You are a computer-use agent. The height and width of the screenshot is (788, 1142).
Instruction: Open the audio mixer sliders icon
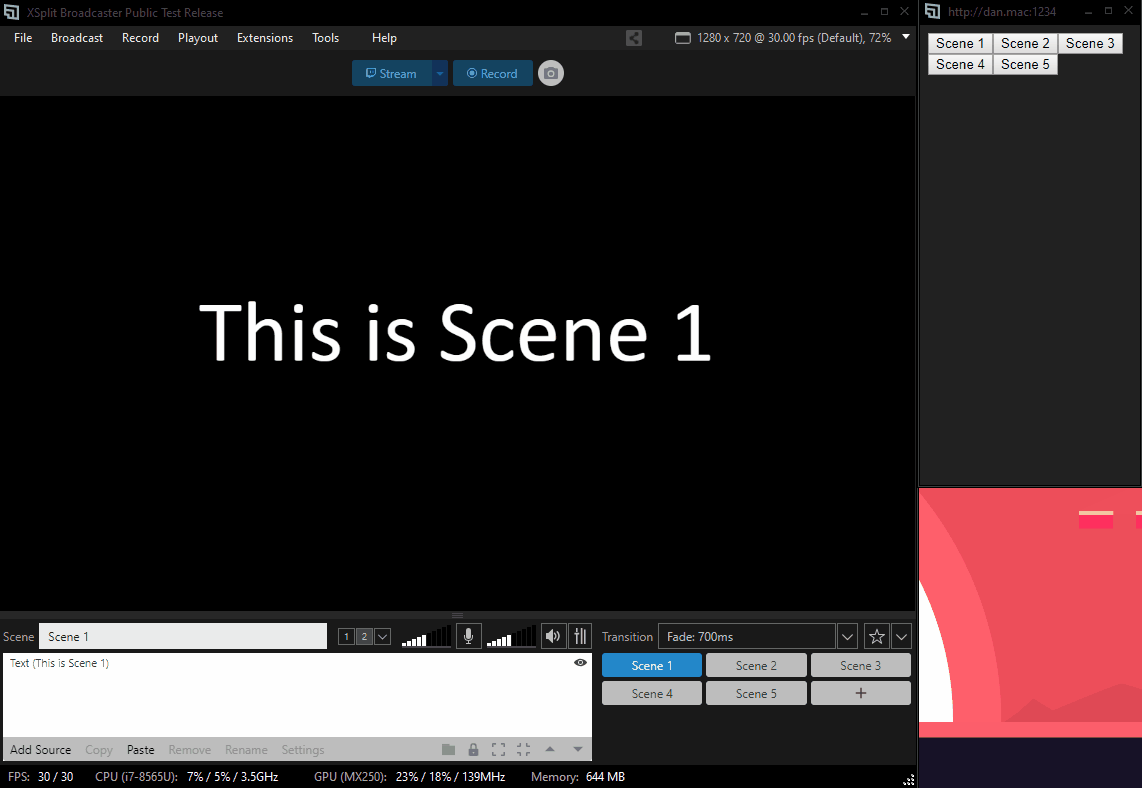tap(580, 637)
